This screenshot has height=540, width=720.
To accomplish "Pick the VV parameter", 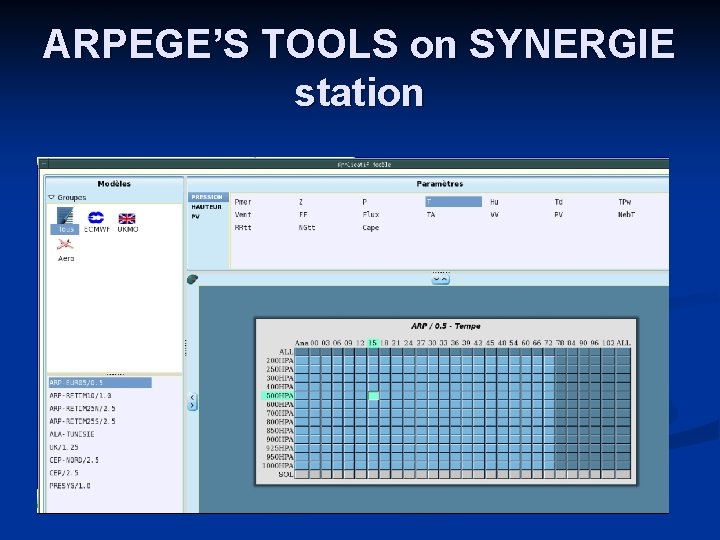I will click(x=495, y=214).
